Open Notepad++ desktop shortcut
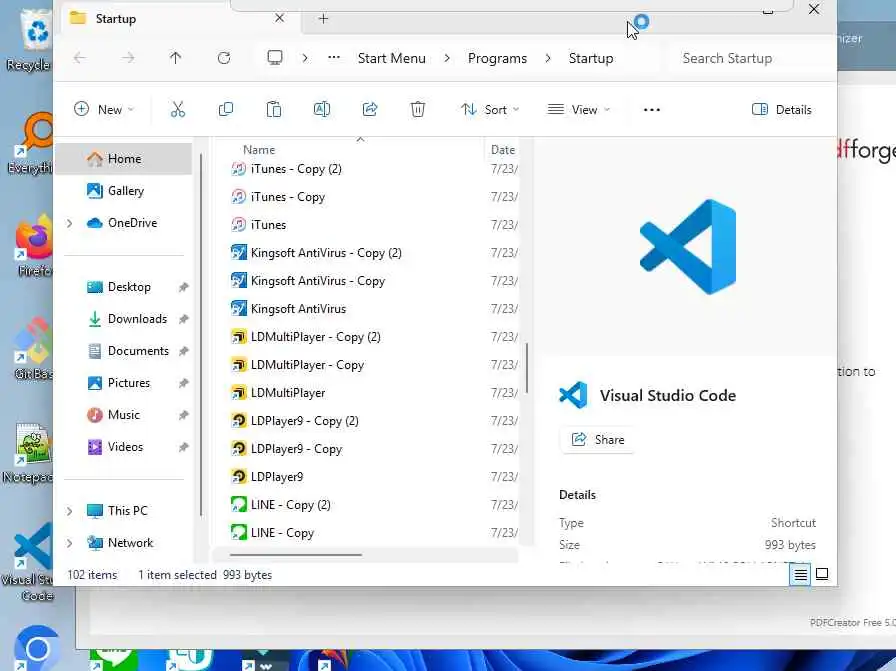The height and width of the screenshot is (671, 896). coord(30,453)
